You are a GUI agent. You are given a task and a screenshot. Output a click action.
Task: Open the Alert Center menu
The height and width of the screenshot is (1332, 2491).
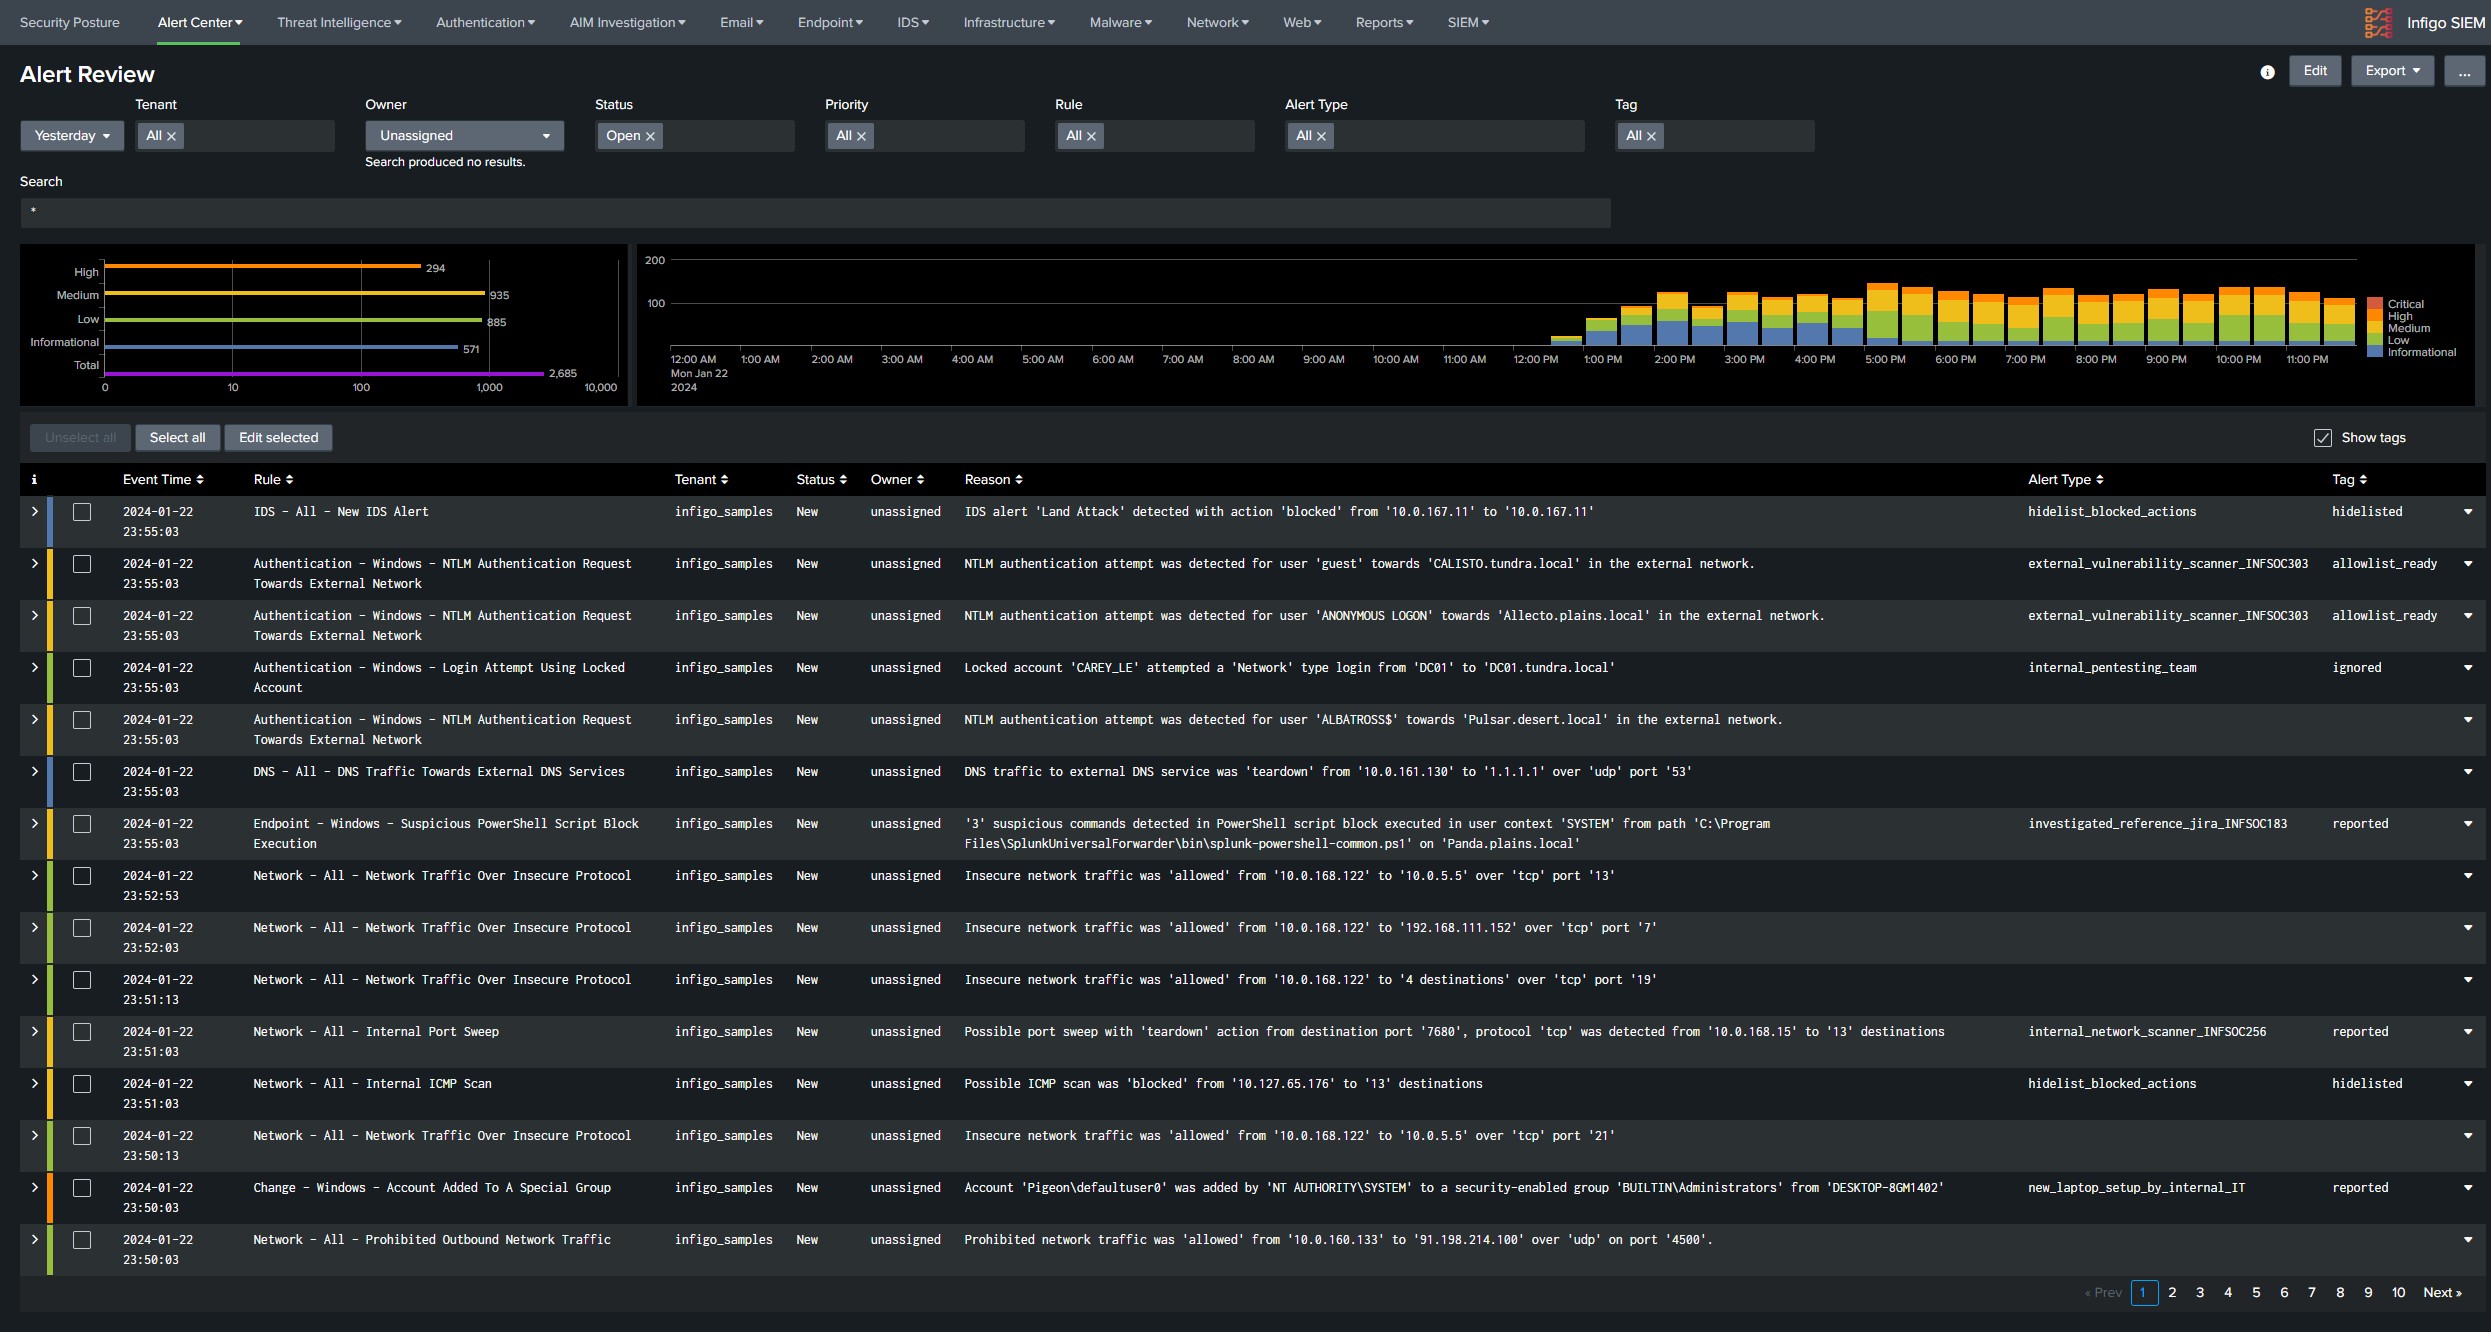tap(199, 22)
